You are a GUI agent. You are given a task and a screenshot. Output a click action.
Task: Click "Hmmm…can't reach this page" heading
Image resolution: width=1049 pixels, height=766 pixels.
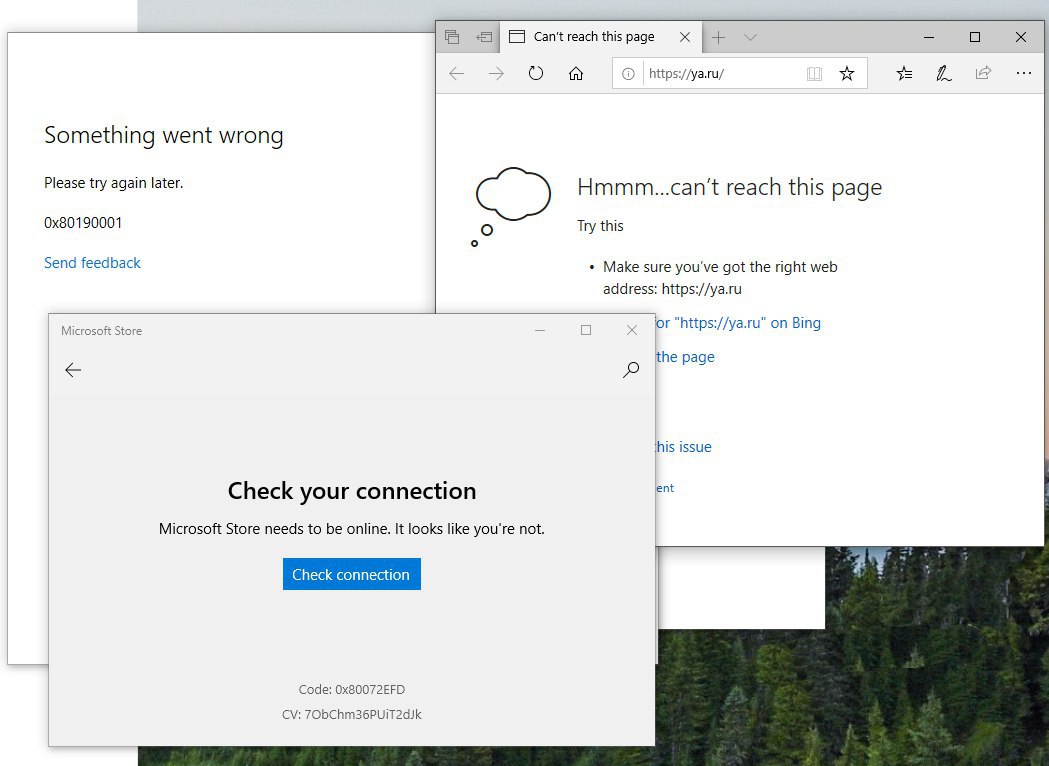[730, 187]
